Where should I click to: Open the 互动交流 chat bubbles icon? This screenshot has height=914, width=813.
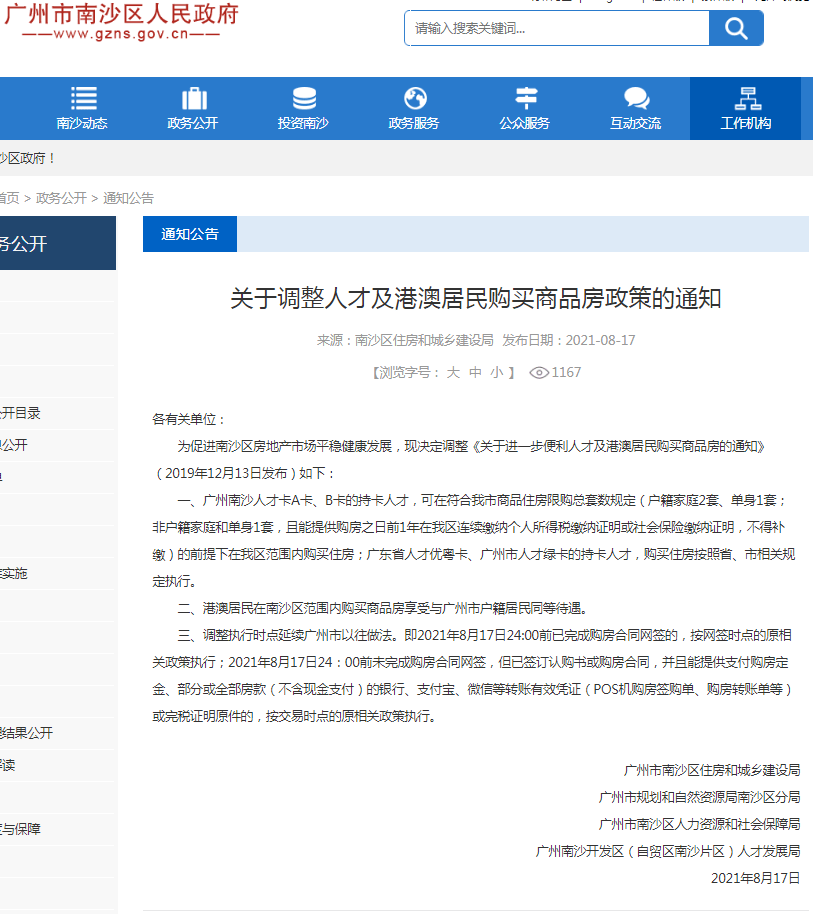pyautogui.click(x=636, y=98)
